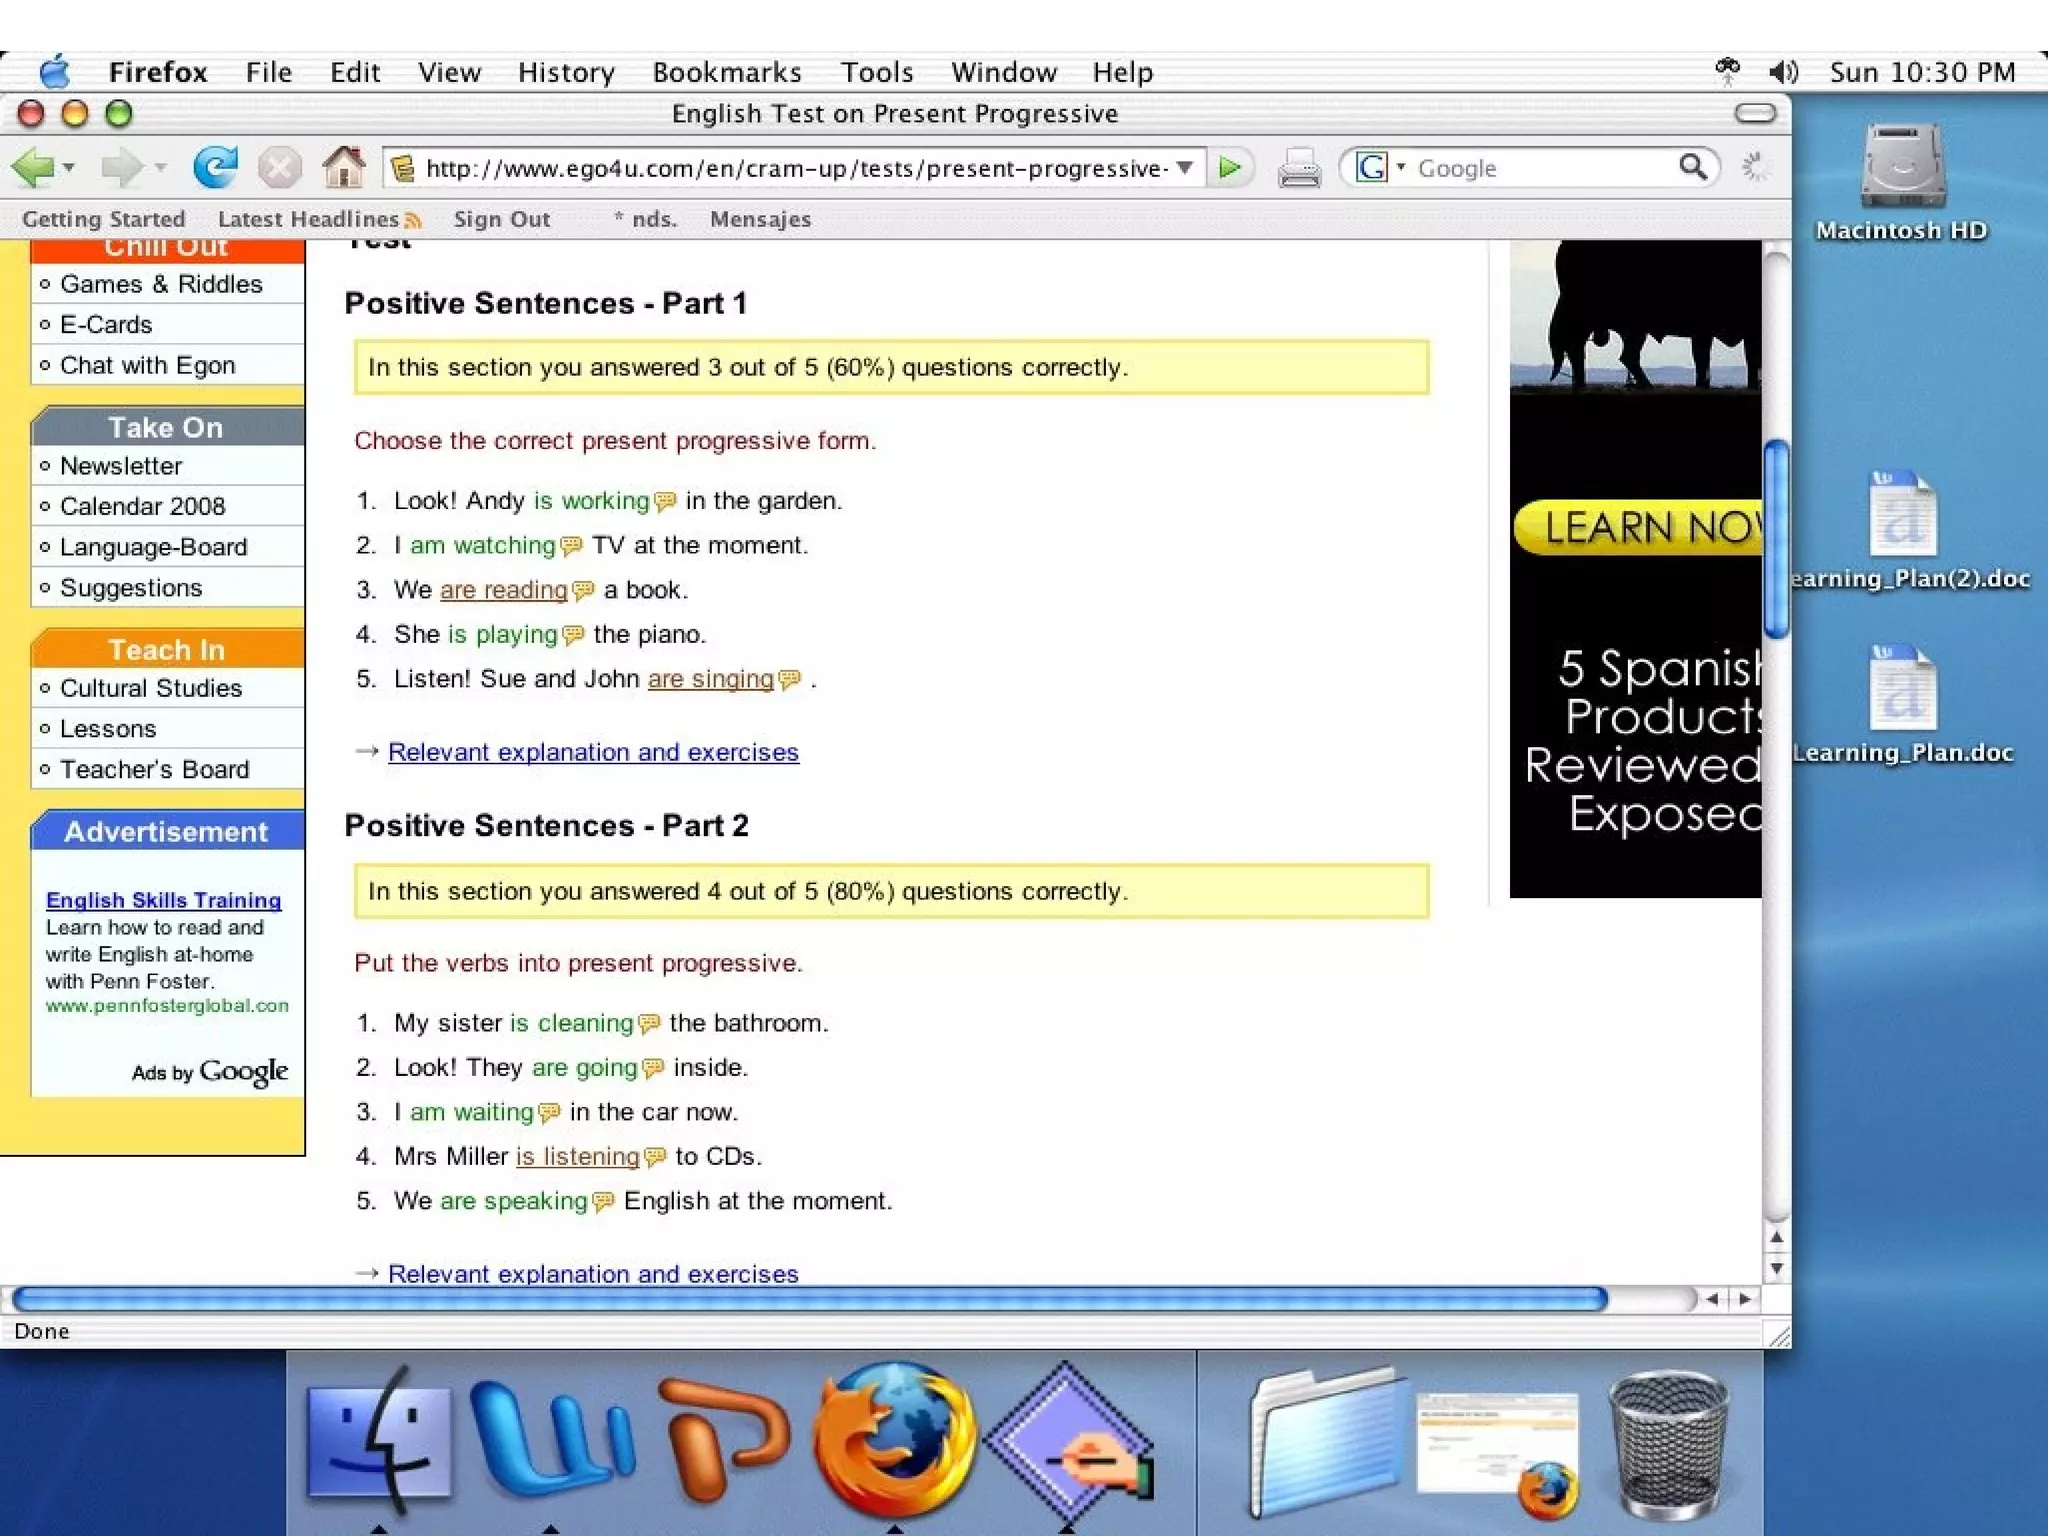The height and width of the screenshot is (1536, 2048).
Task: Open the search engine selector dropdown
Action: click(1400, 167)
